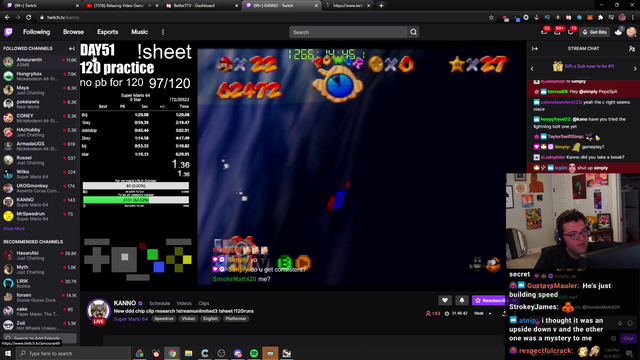
Task: Click into the Twitch search field
Action: (x=348, y=32)
